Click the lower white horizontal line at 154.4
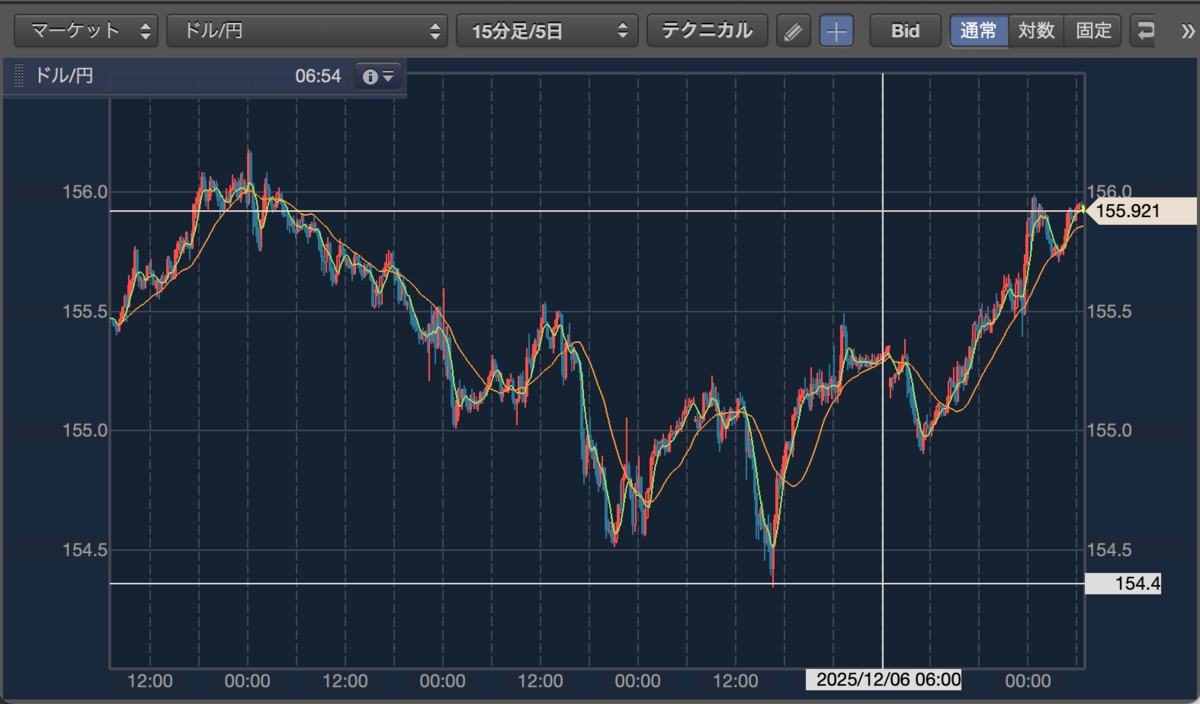 596,583
